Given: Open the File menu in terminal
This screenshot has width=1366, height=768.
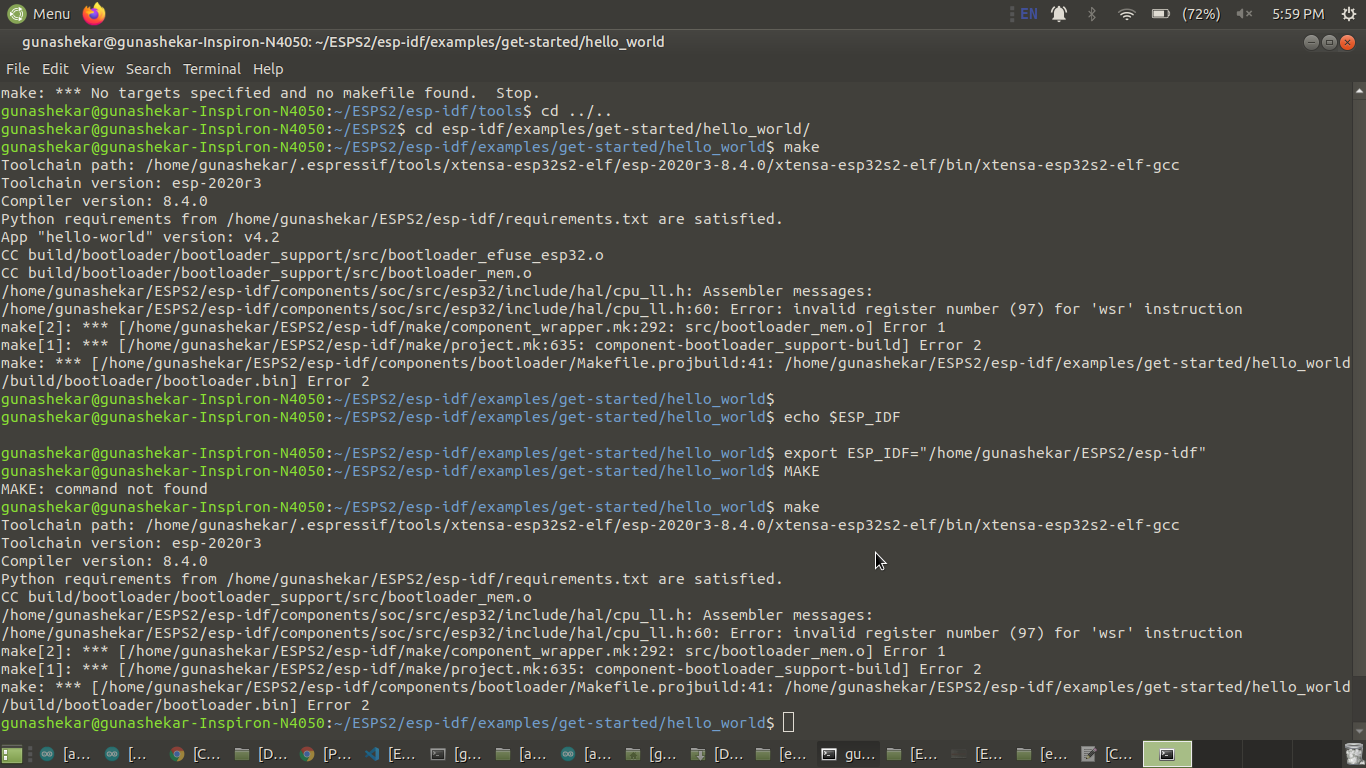Looking at the screenshot, I should pyautogui.click(x=17, y=69).
